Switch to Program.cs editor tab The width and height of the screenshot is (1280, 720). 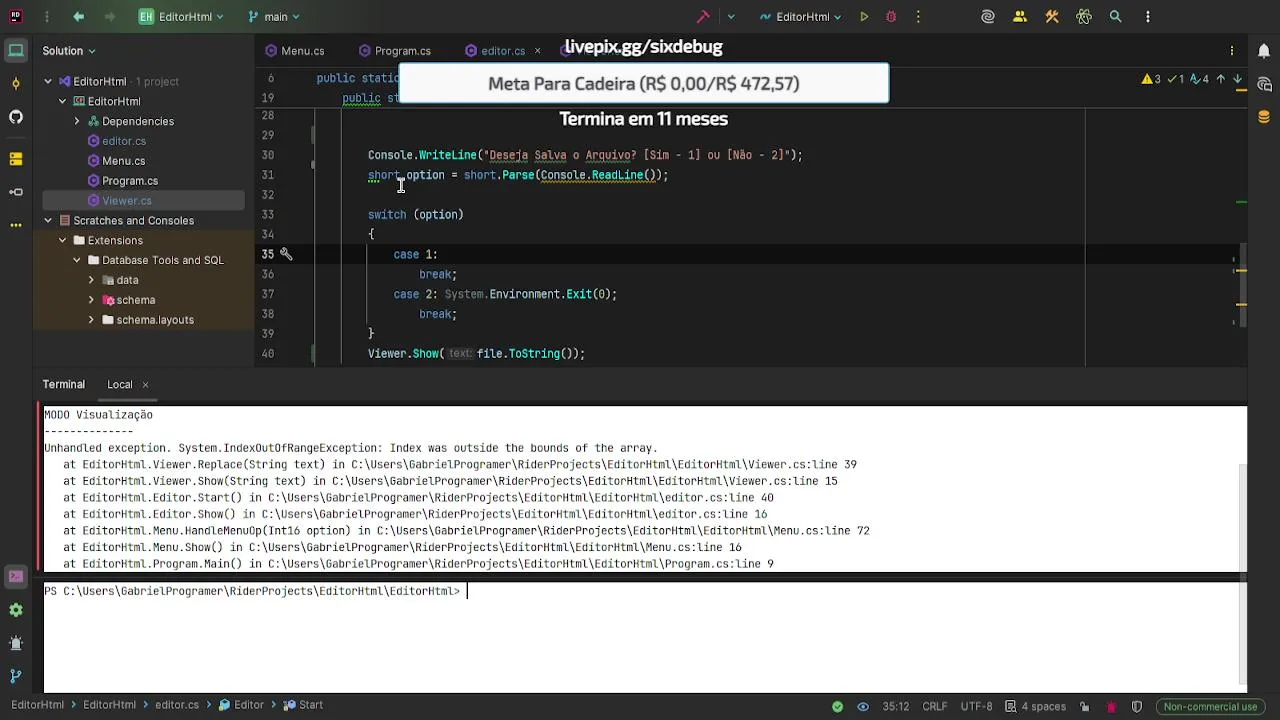(x=393, y=51)
